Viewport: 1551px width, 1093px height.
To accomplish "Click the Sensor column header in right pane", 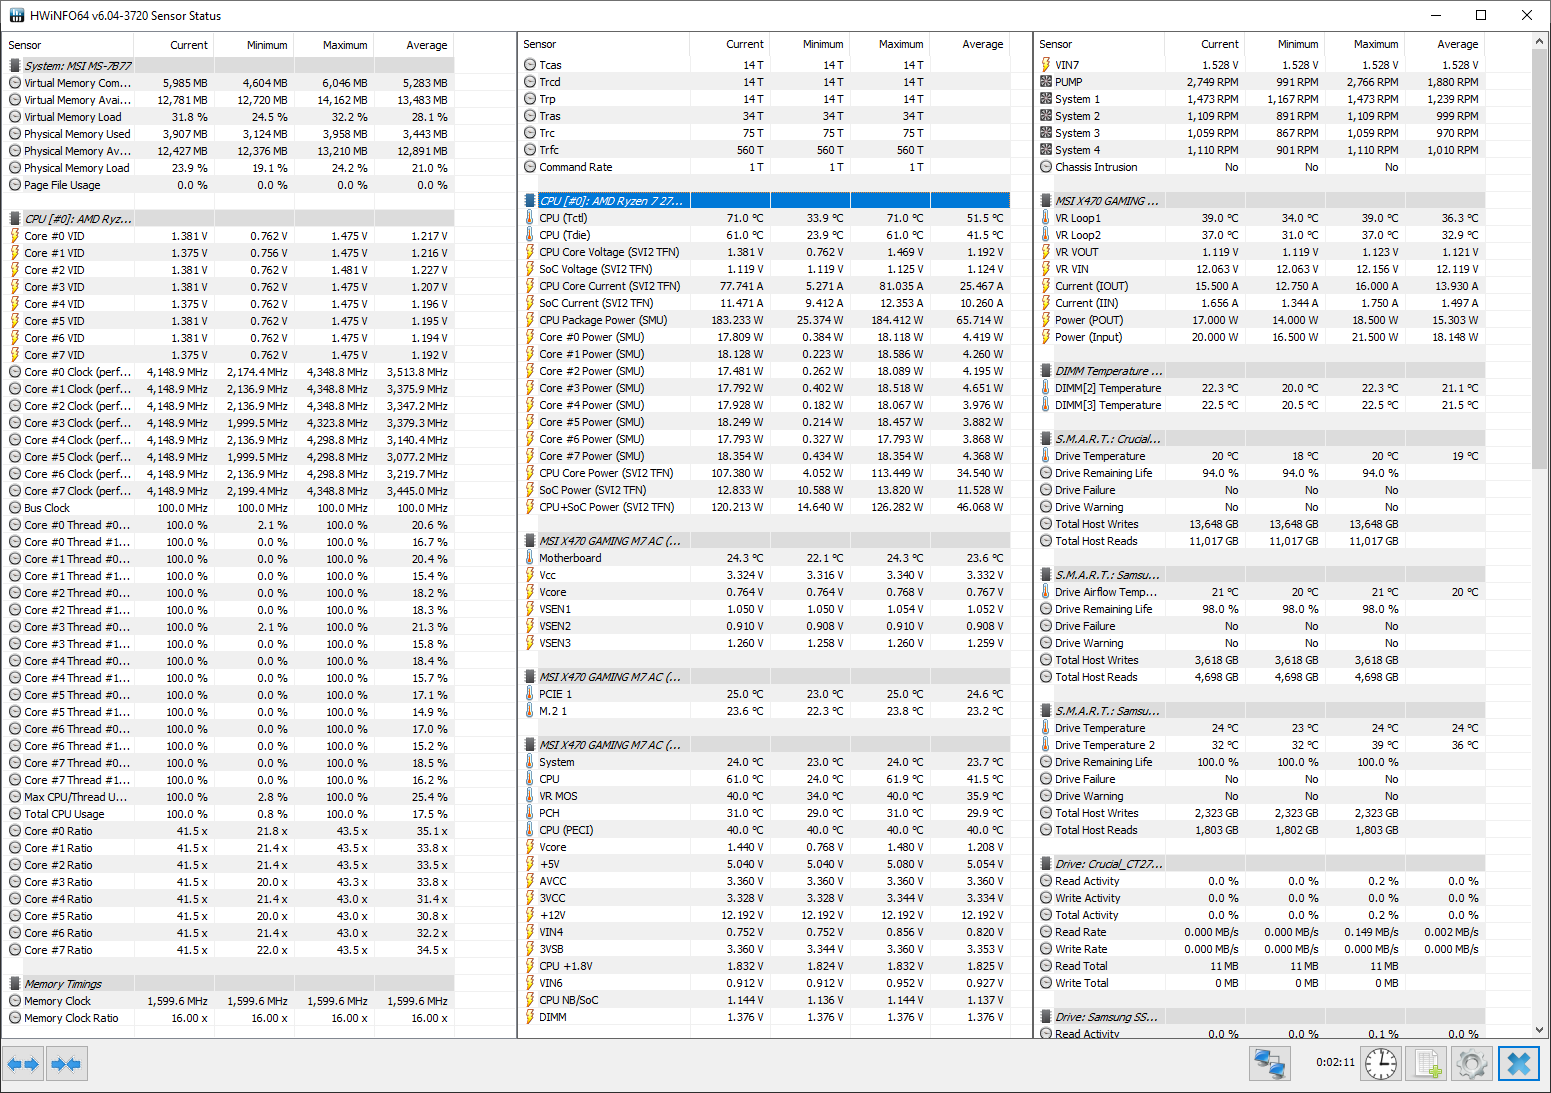I will coord(1100,44).
